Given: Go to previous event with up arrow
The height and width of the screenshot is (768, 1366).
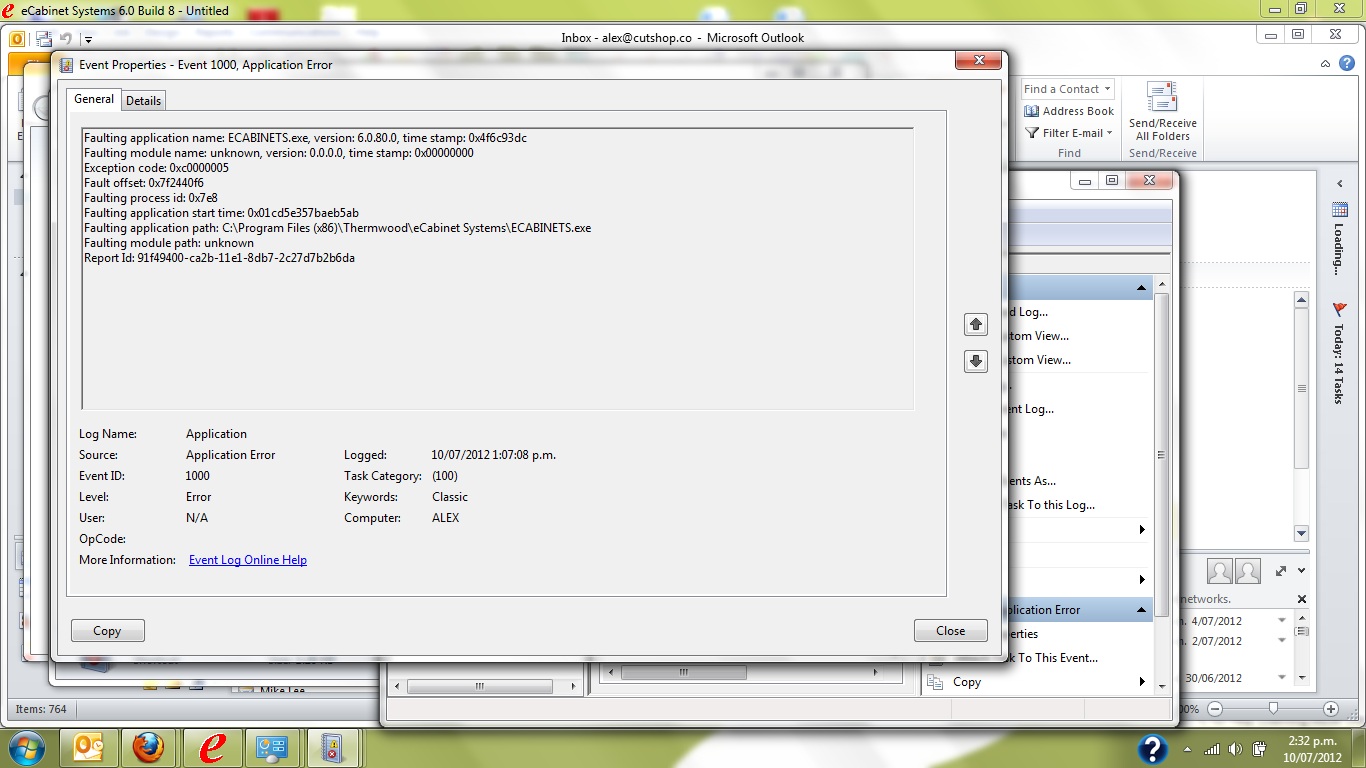Looking at the screenshot, I should pos(975,325).
